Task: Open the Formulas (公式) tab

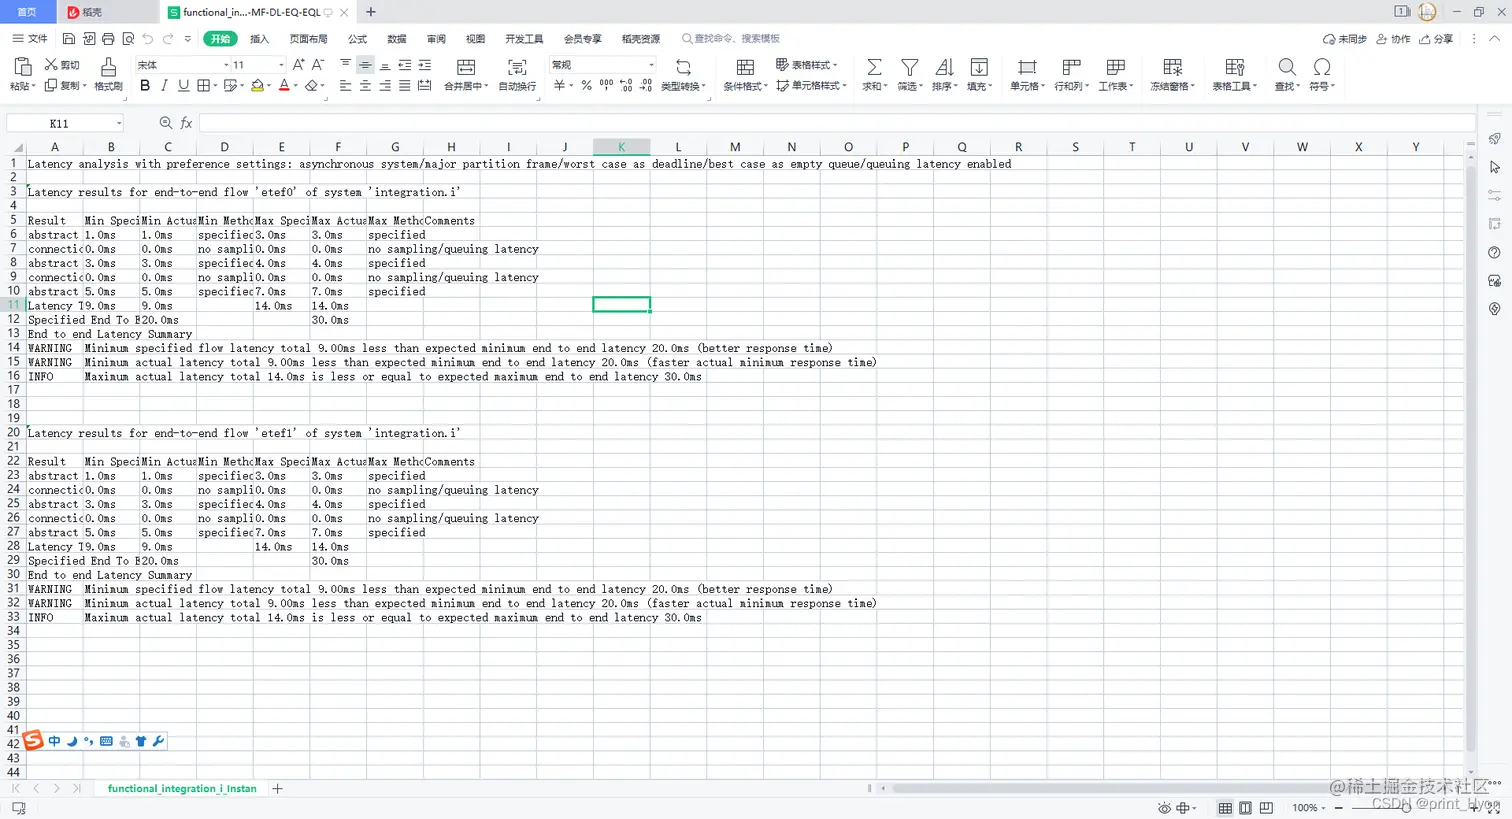Action: 357,39
